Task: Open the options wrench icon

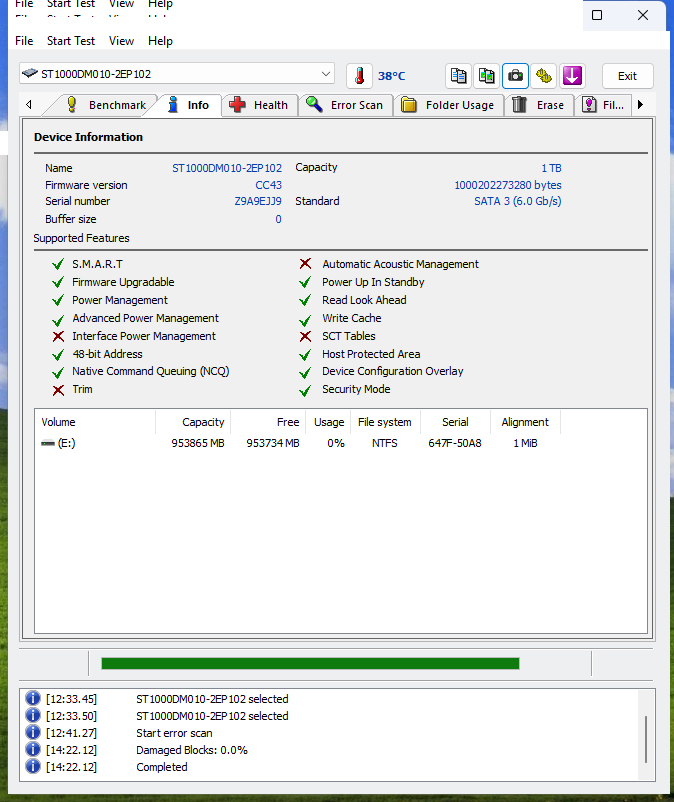Action: click(543, 76)
